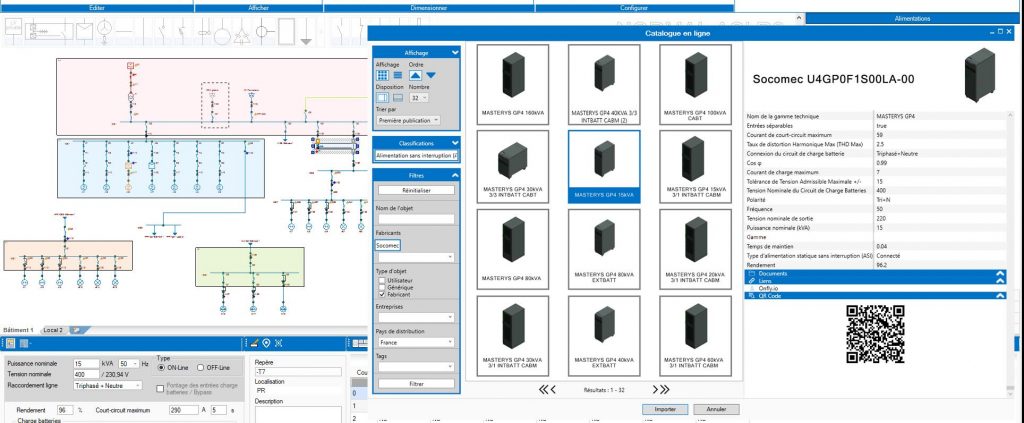Choose side panel disposition layout icon

tap(383, 97)
